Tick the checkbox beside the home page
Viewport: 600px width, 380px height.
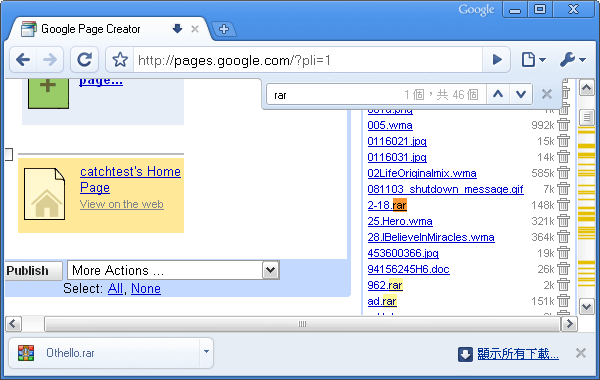tap(8, 155)
